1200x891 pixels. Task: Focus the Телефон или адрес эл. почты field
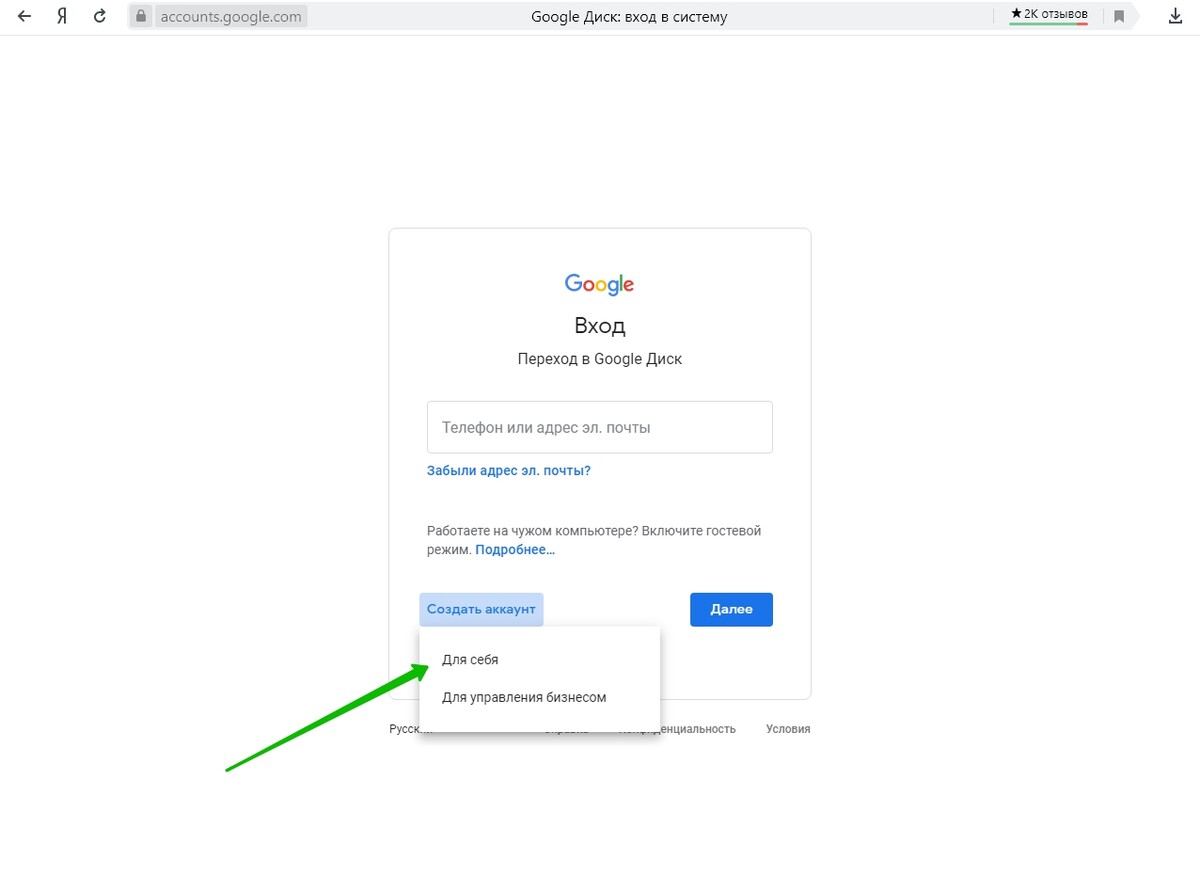point(600,427)
